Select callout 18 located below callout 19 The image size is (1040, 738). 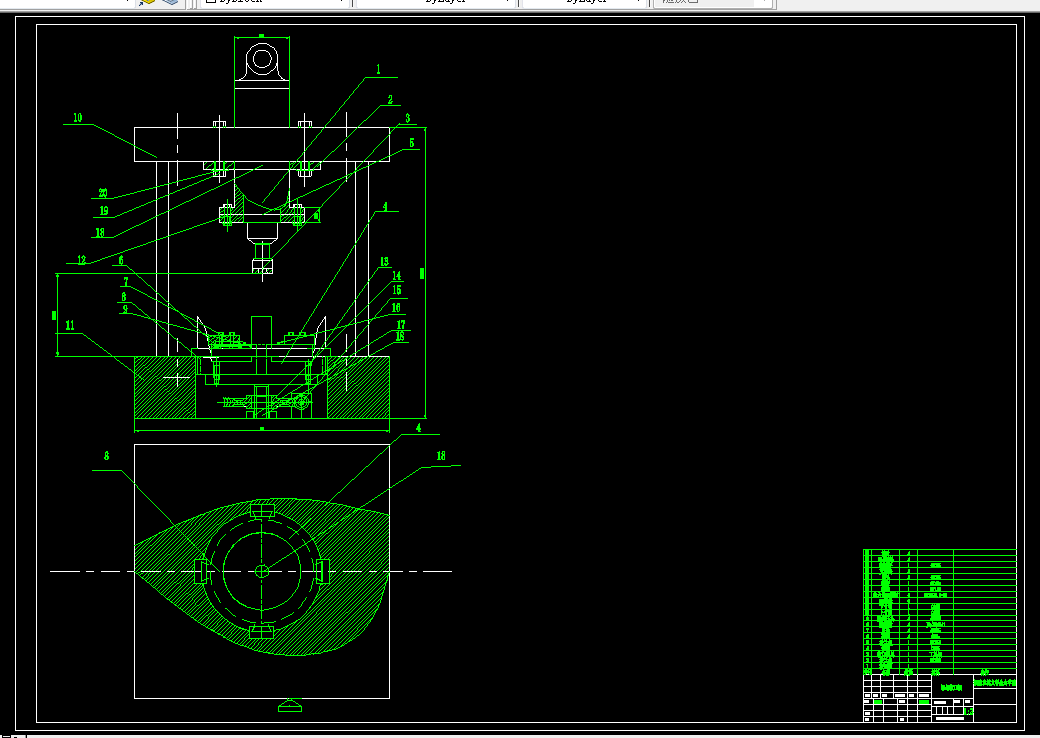tap(100, 232)
